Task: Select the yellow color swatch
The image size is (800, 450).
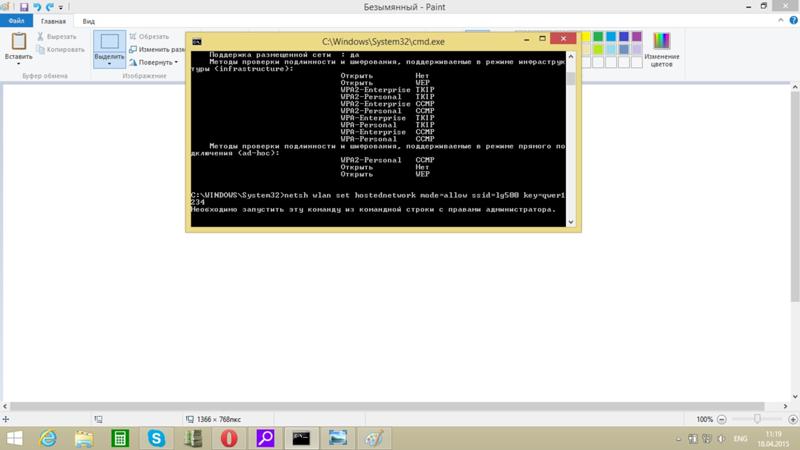Action: pyautogui.click(x=585, y=37)
